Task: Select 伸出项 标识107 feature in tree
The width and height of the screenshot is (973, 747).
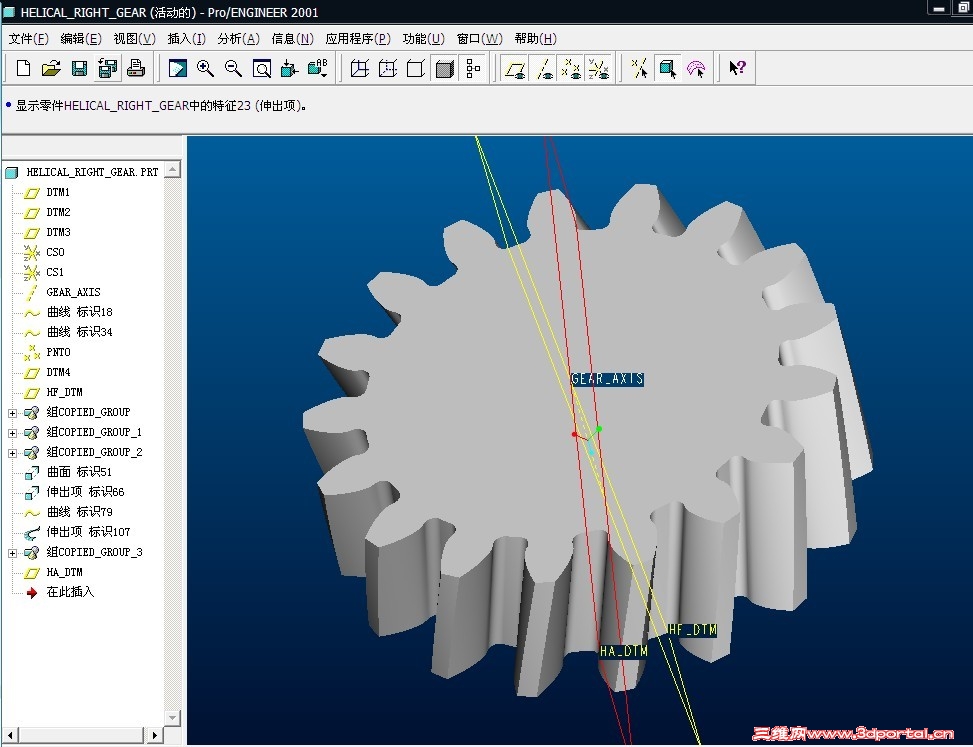Action: (88, 532)
